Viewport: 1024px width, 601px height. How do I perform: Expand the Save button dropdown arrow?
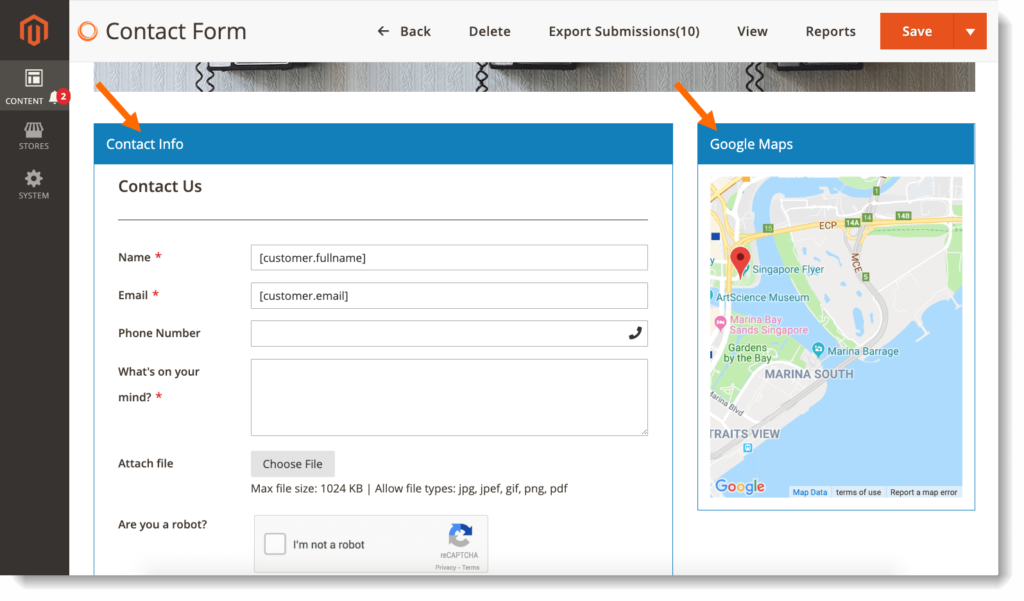point(970,31)
